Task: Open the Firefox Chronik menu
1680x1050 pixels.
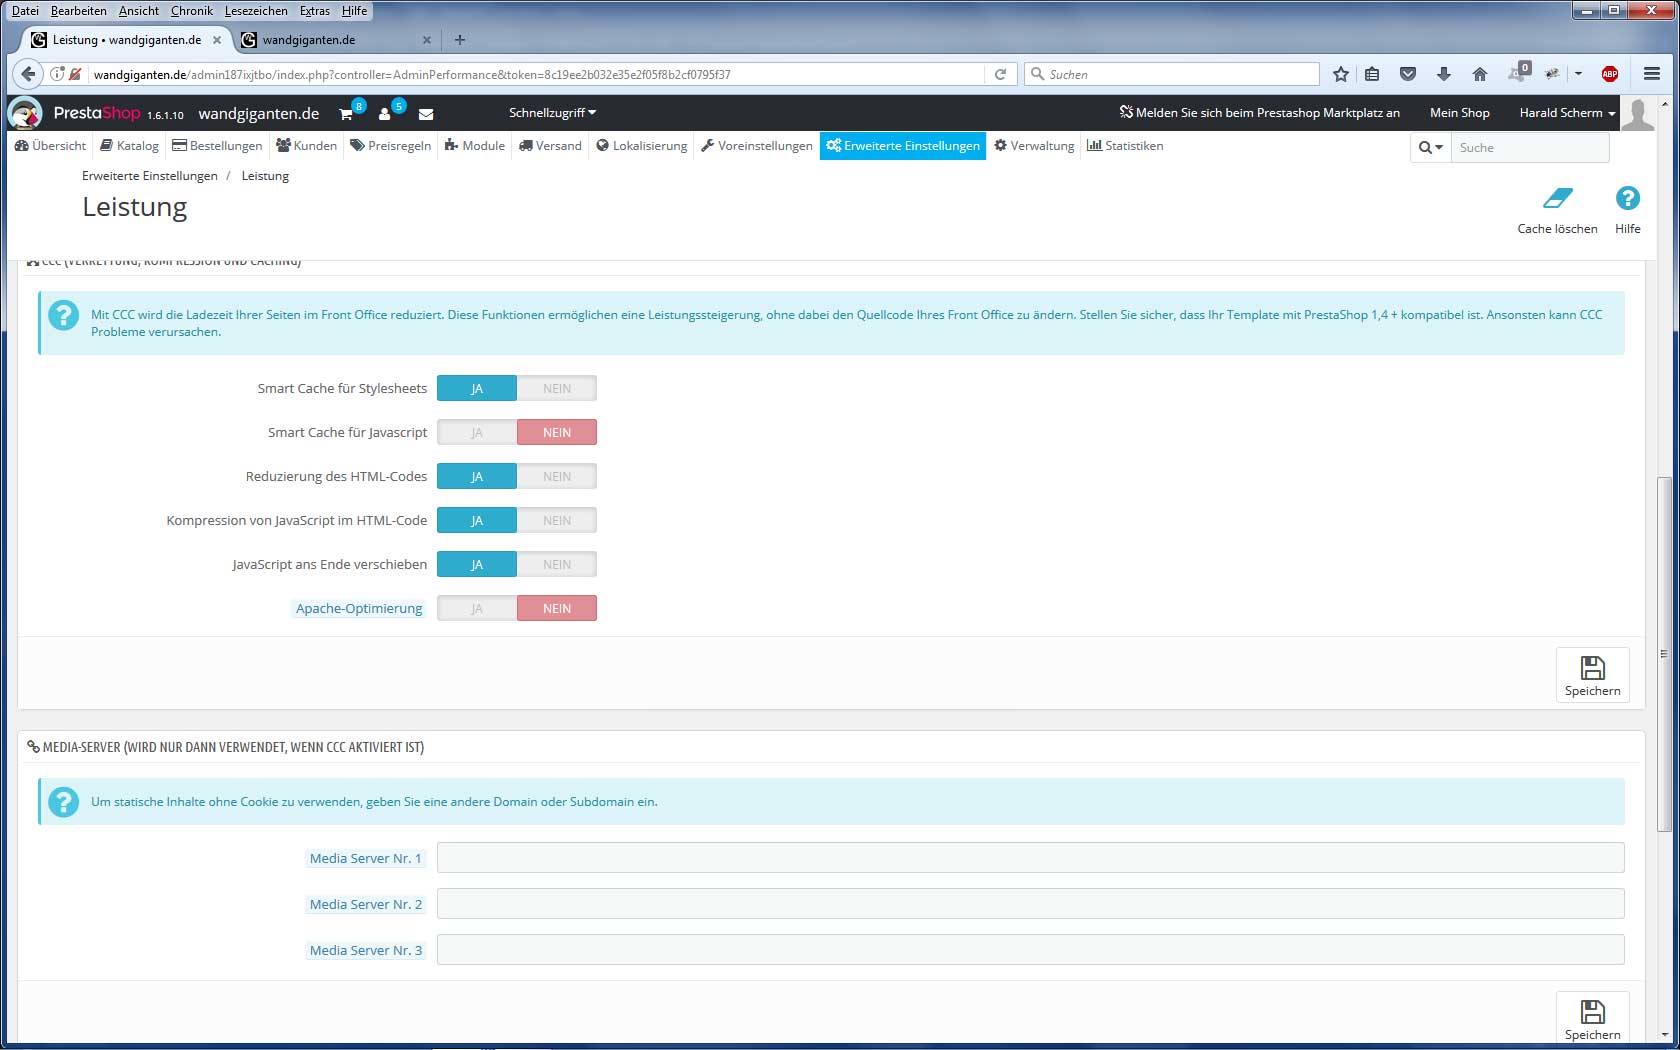Action: click(x=192, y=11)
